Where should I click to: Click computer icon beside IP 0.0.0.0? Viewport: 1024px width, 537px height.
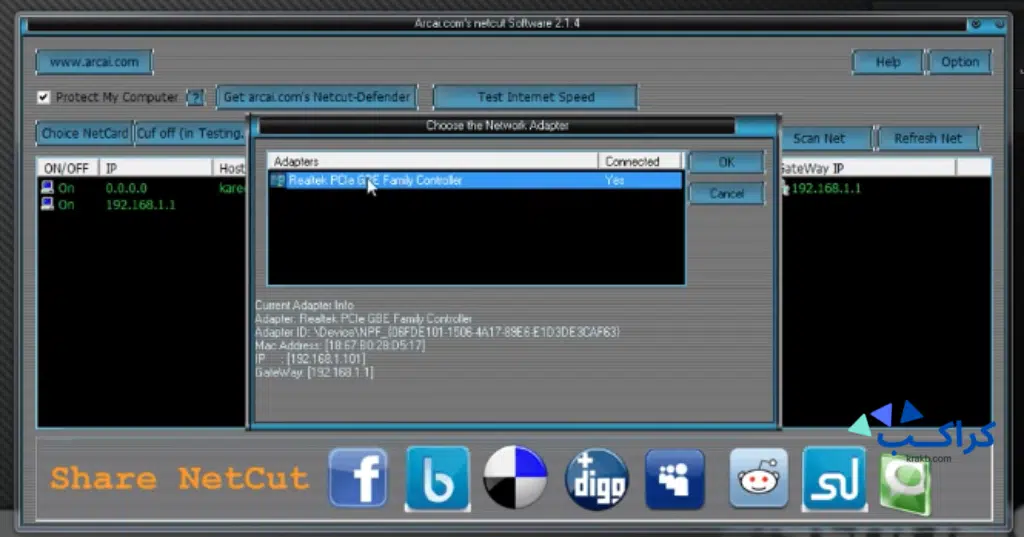[x=47, y=187]
